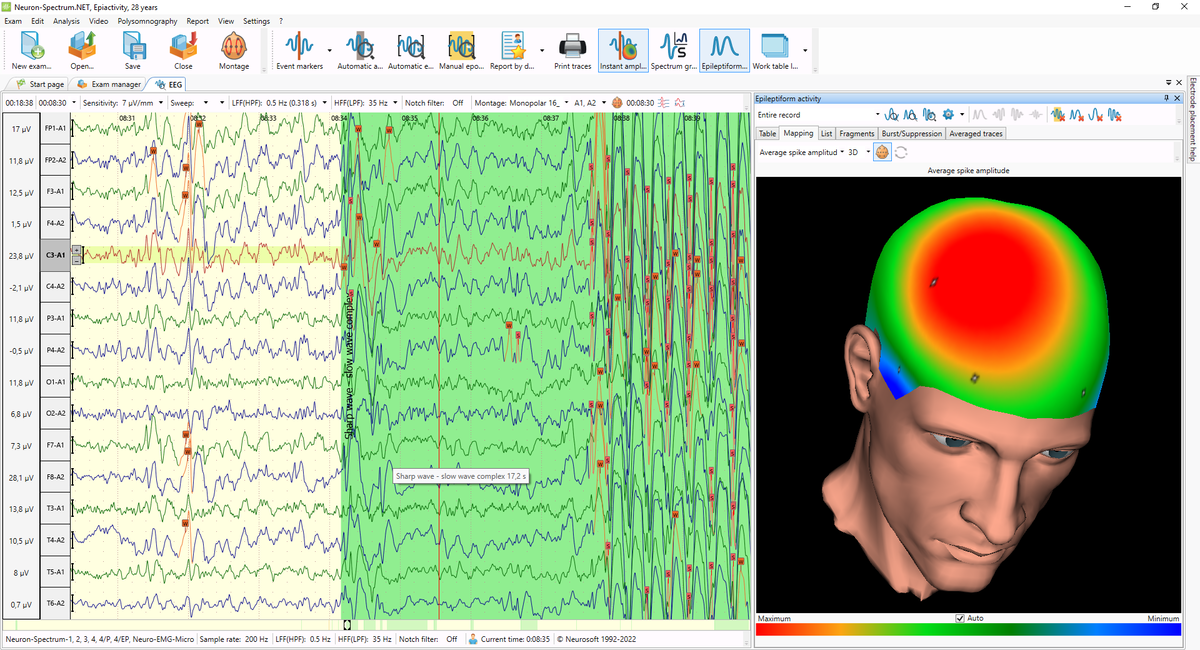Viewport: 1200px width, 650px height.
Task: Click the Close exam toolbar icon
Action: pos(183,51)
